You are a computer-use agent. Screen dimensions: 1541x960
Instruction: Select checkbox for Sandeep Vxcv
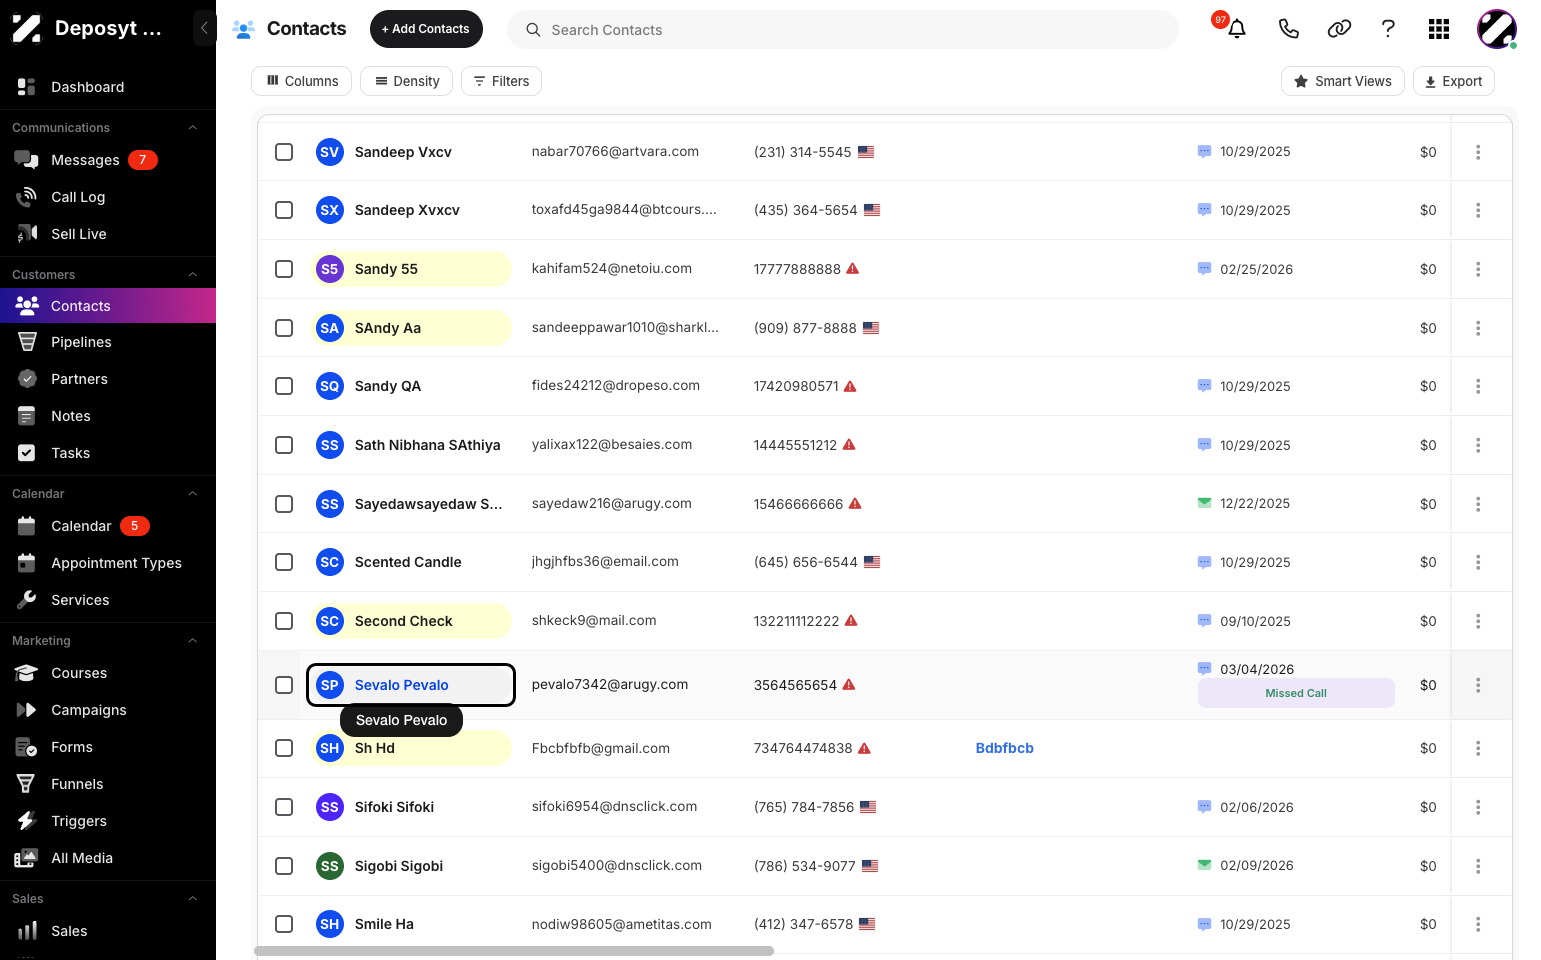click(x=284, y=152)
